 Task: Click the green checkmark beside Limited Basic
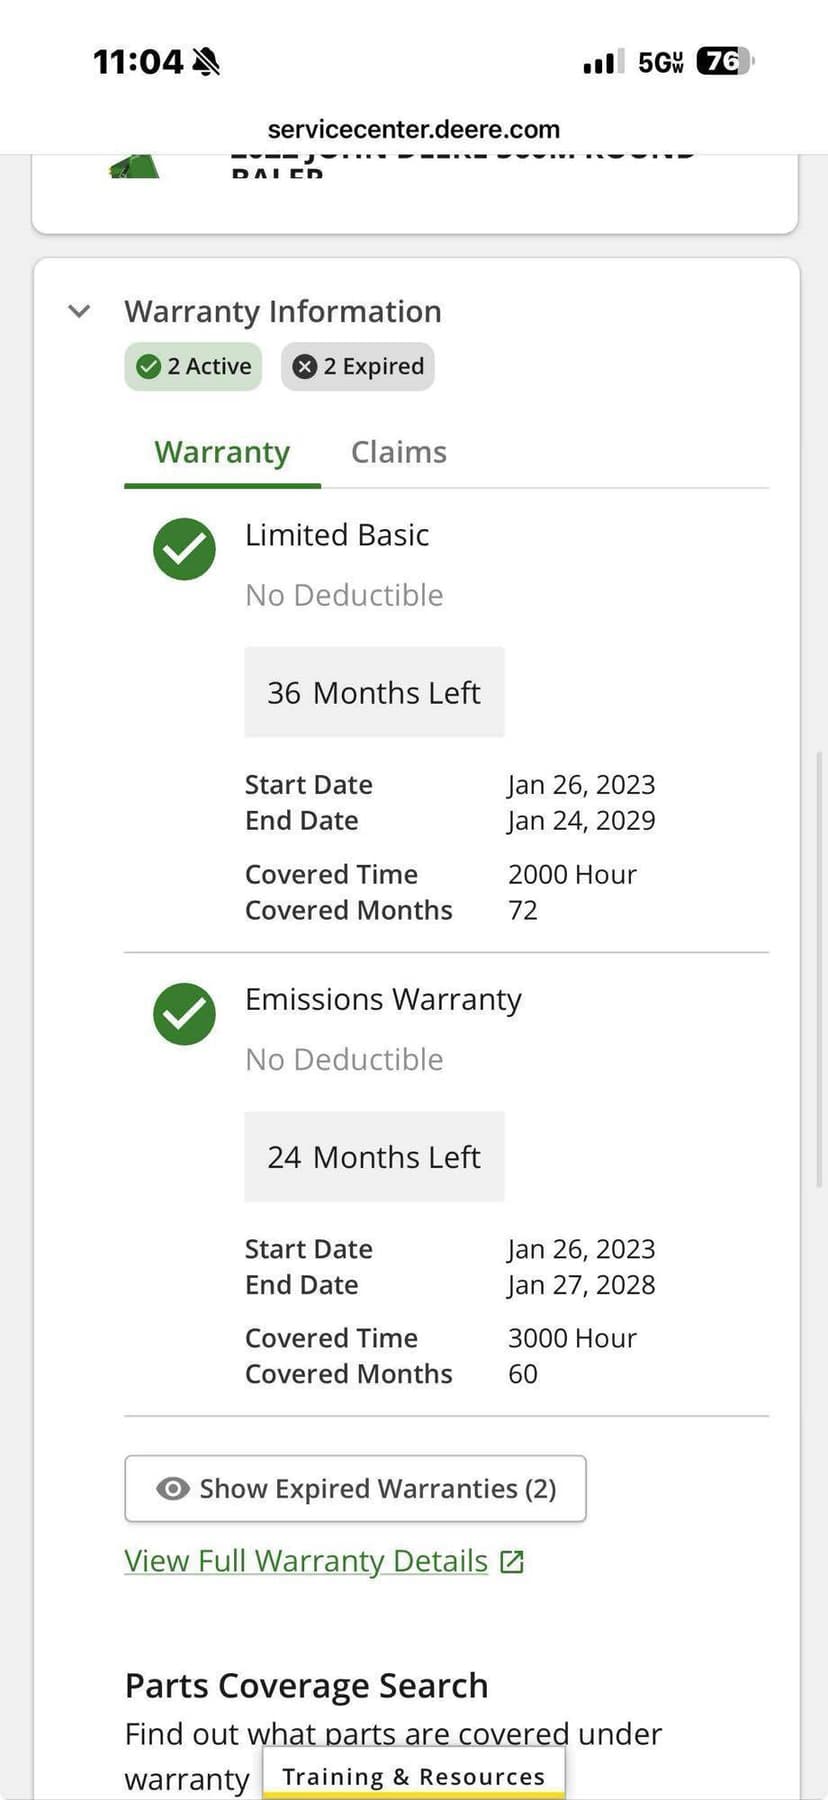(x=184, y=549)
